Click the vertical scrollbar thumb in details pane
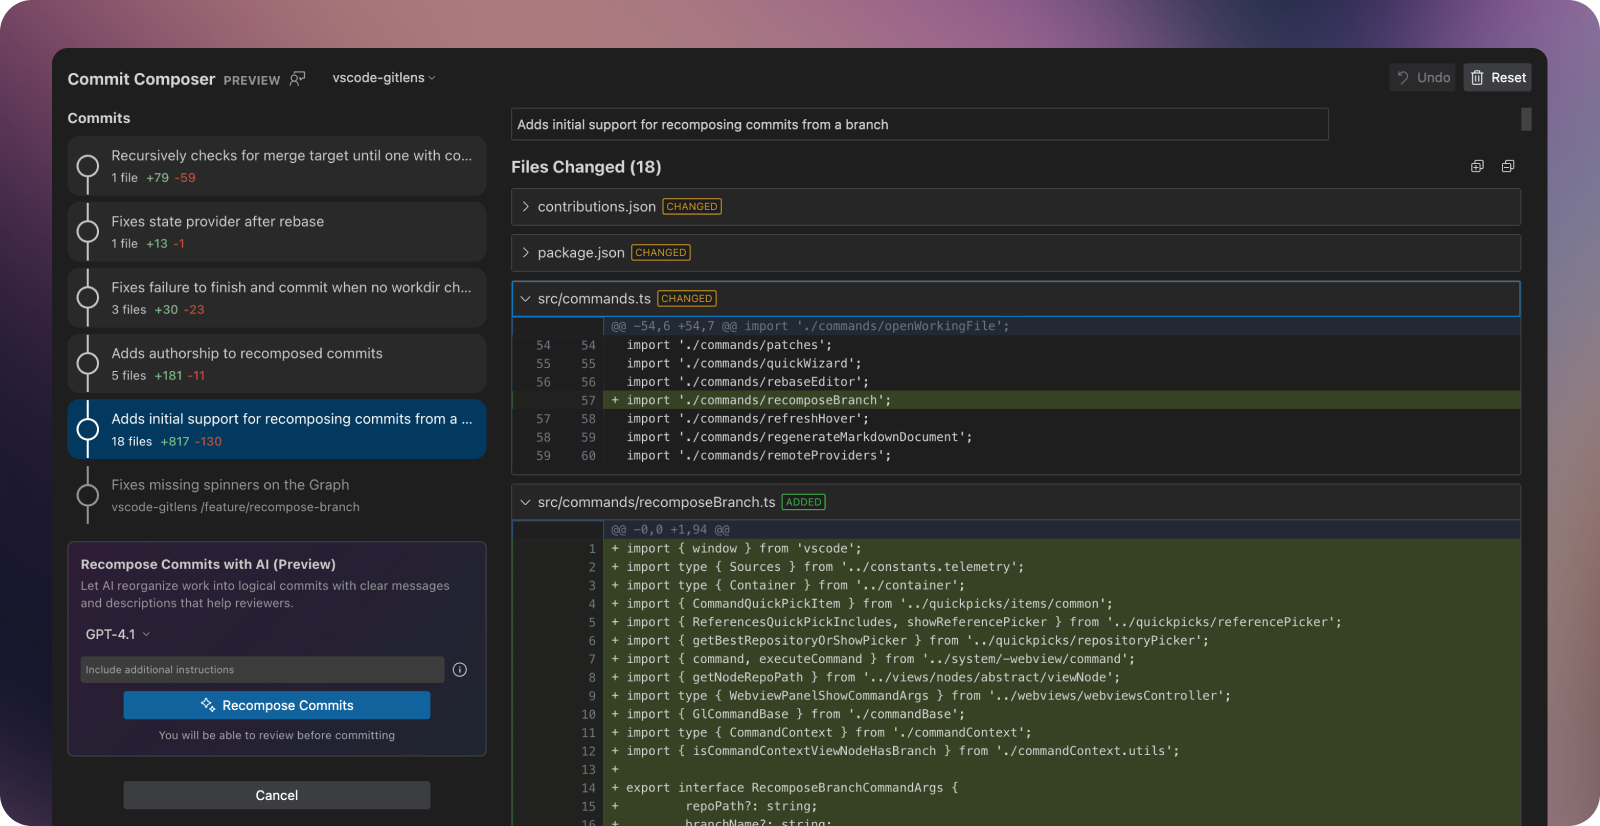Viewport: 1600px width, 826px height. click(x=1526, y=119)
